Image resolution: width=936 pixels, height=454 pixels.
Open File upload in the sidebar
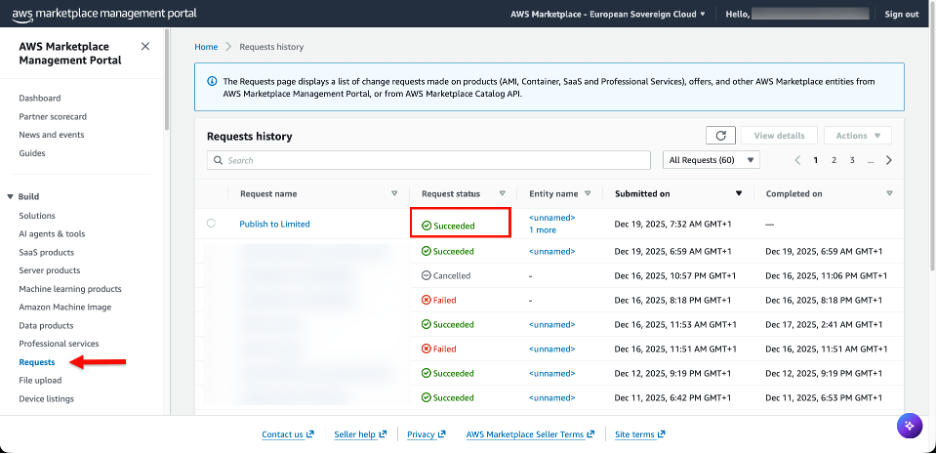tap(41, 381)
